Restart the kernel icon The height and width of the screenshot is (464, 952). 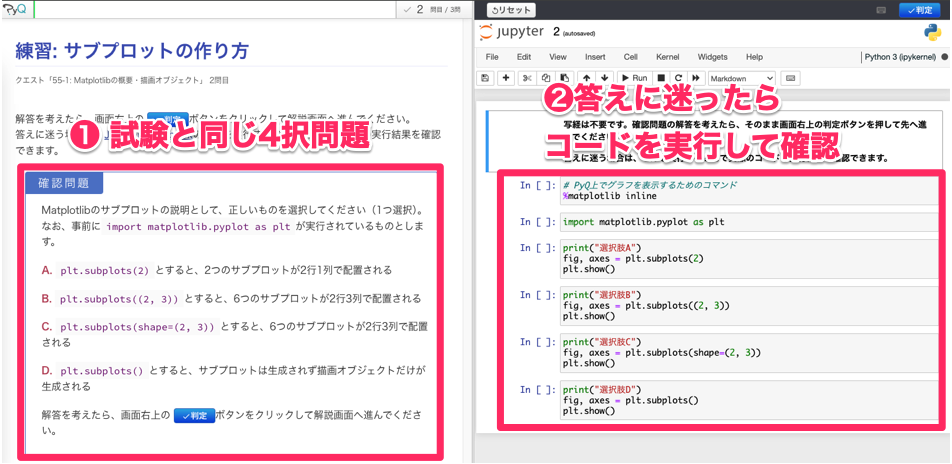(679, 78)
